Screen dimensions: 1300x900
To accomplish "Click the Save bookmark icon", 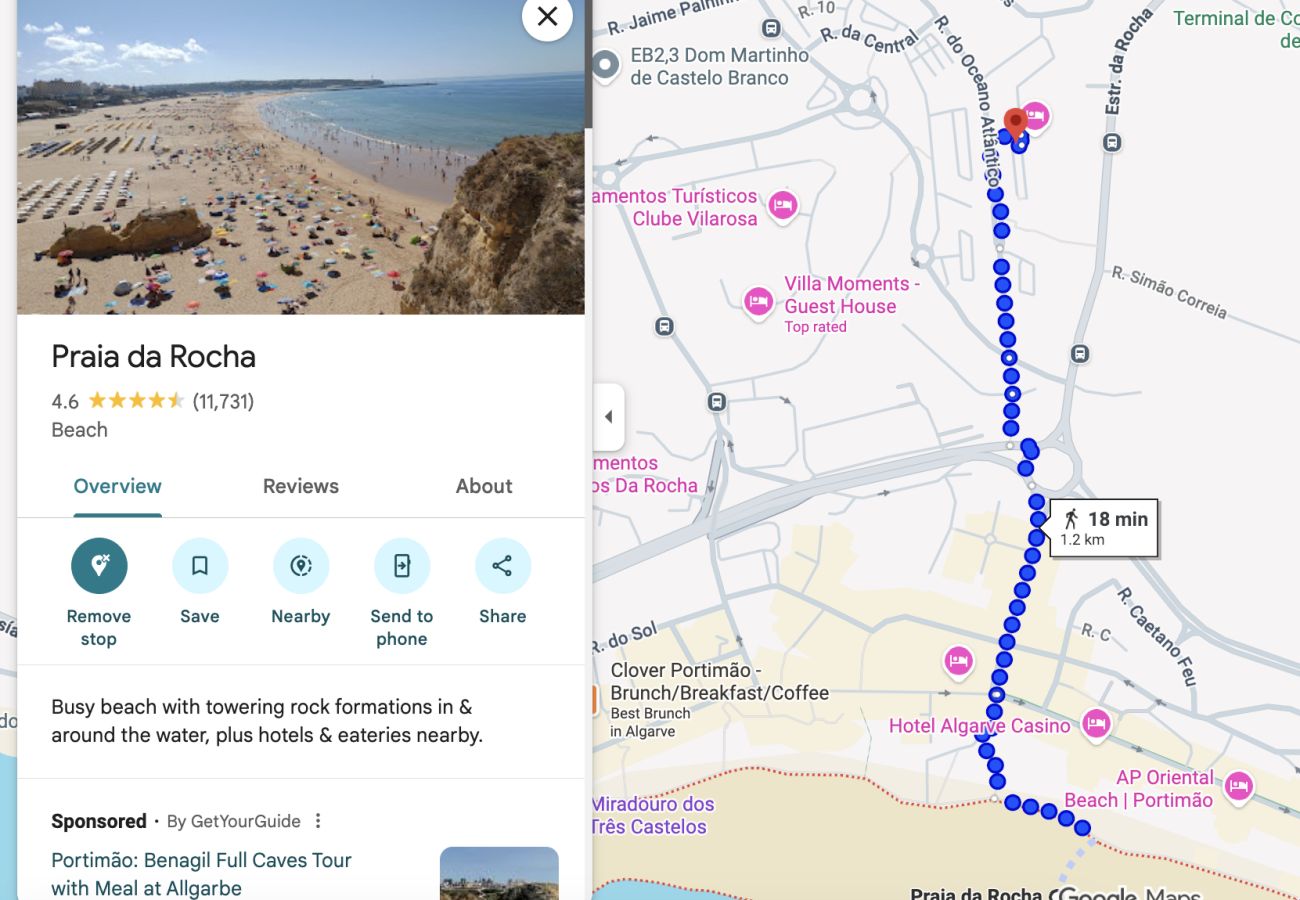I will pyautogui.click(x=200, y=565).
